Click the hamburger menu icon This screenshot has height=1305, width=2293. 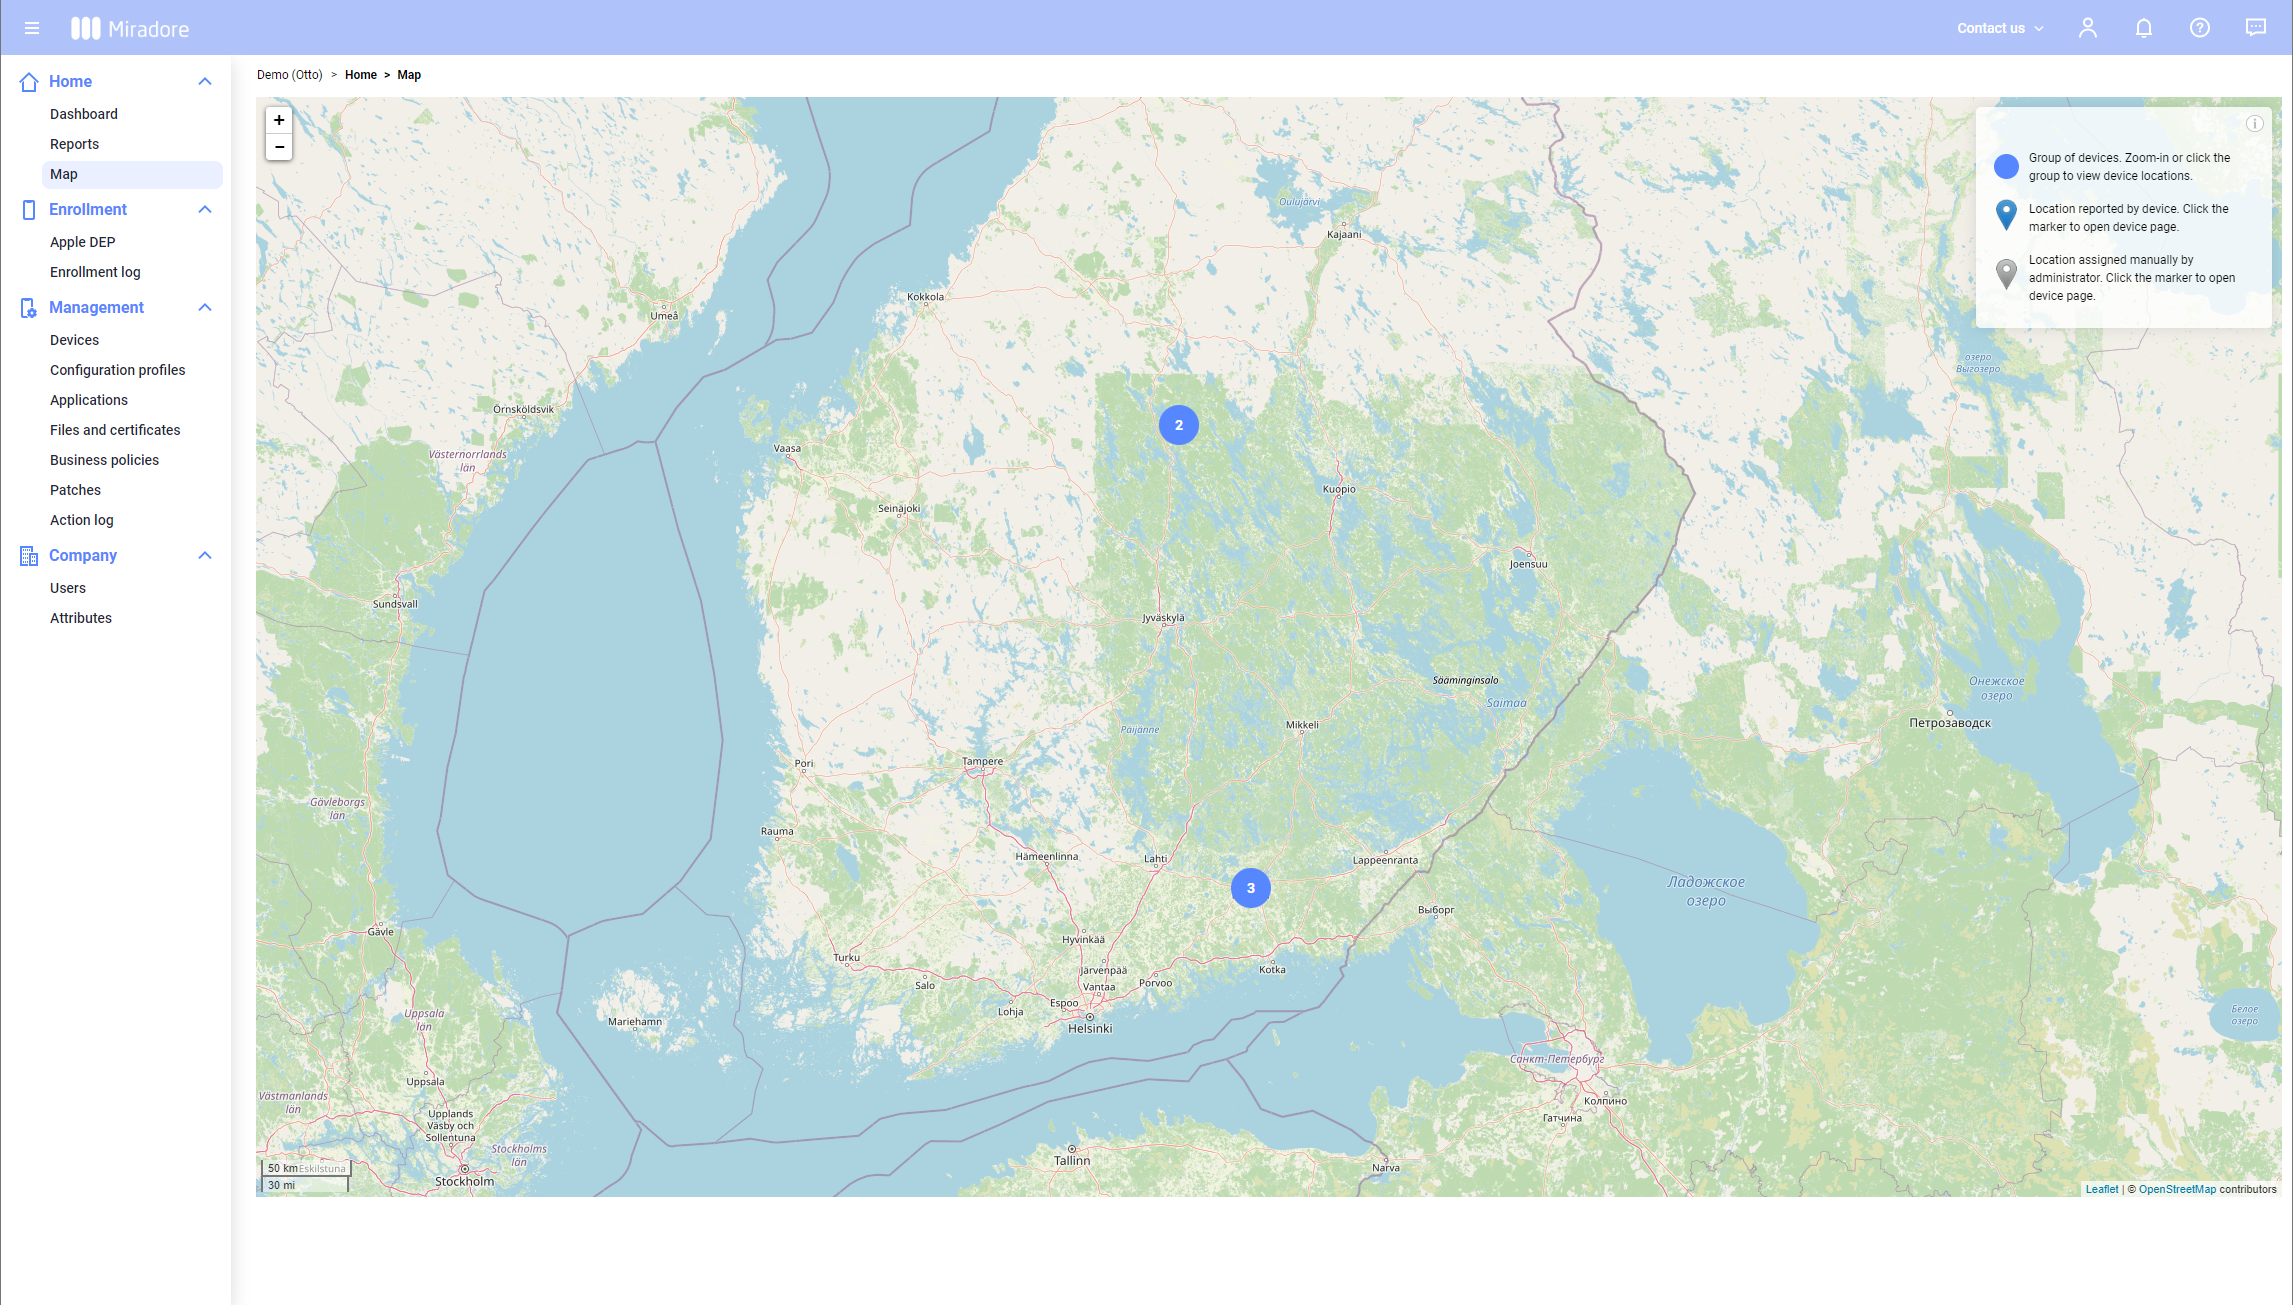31,28
